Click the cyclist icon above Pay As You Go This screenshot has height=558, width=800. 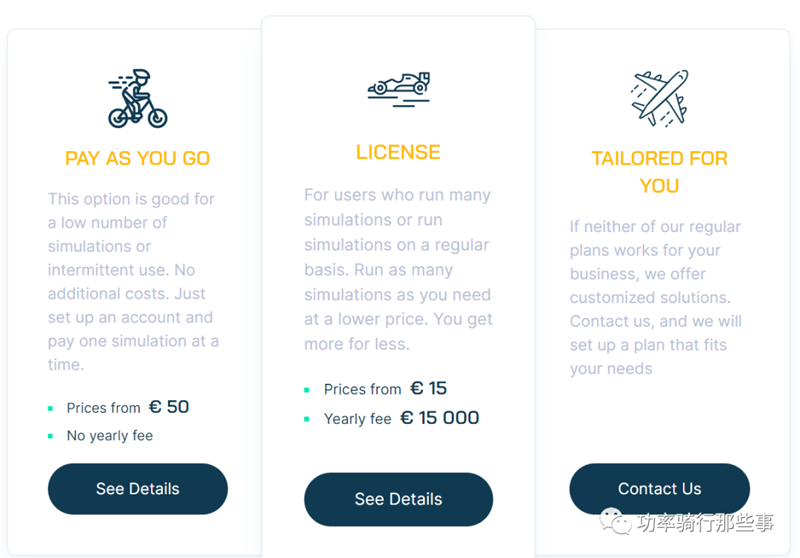pos(137,98)
